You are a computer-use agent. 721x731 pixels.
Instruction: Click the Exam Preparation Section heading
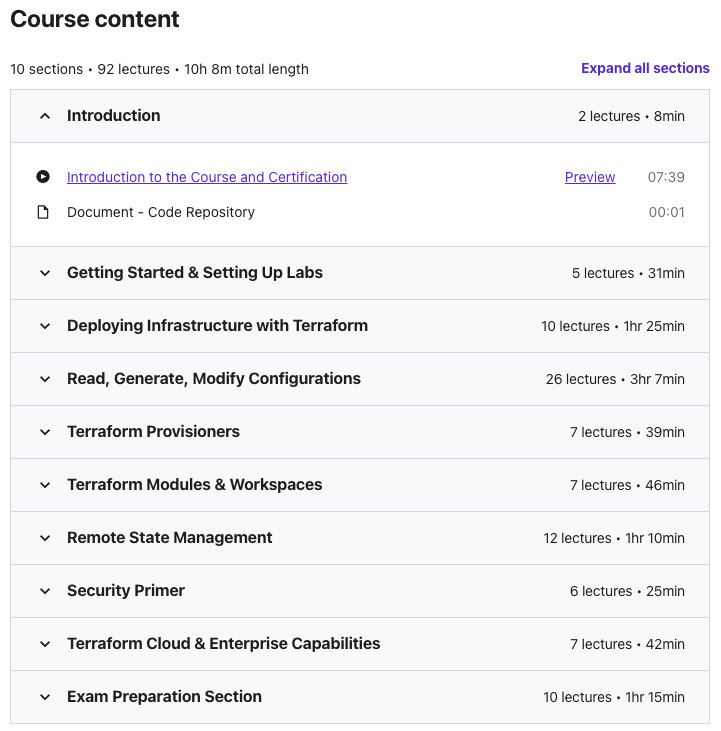(x=164, y=697)
